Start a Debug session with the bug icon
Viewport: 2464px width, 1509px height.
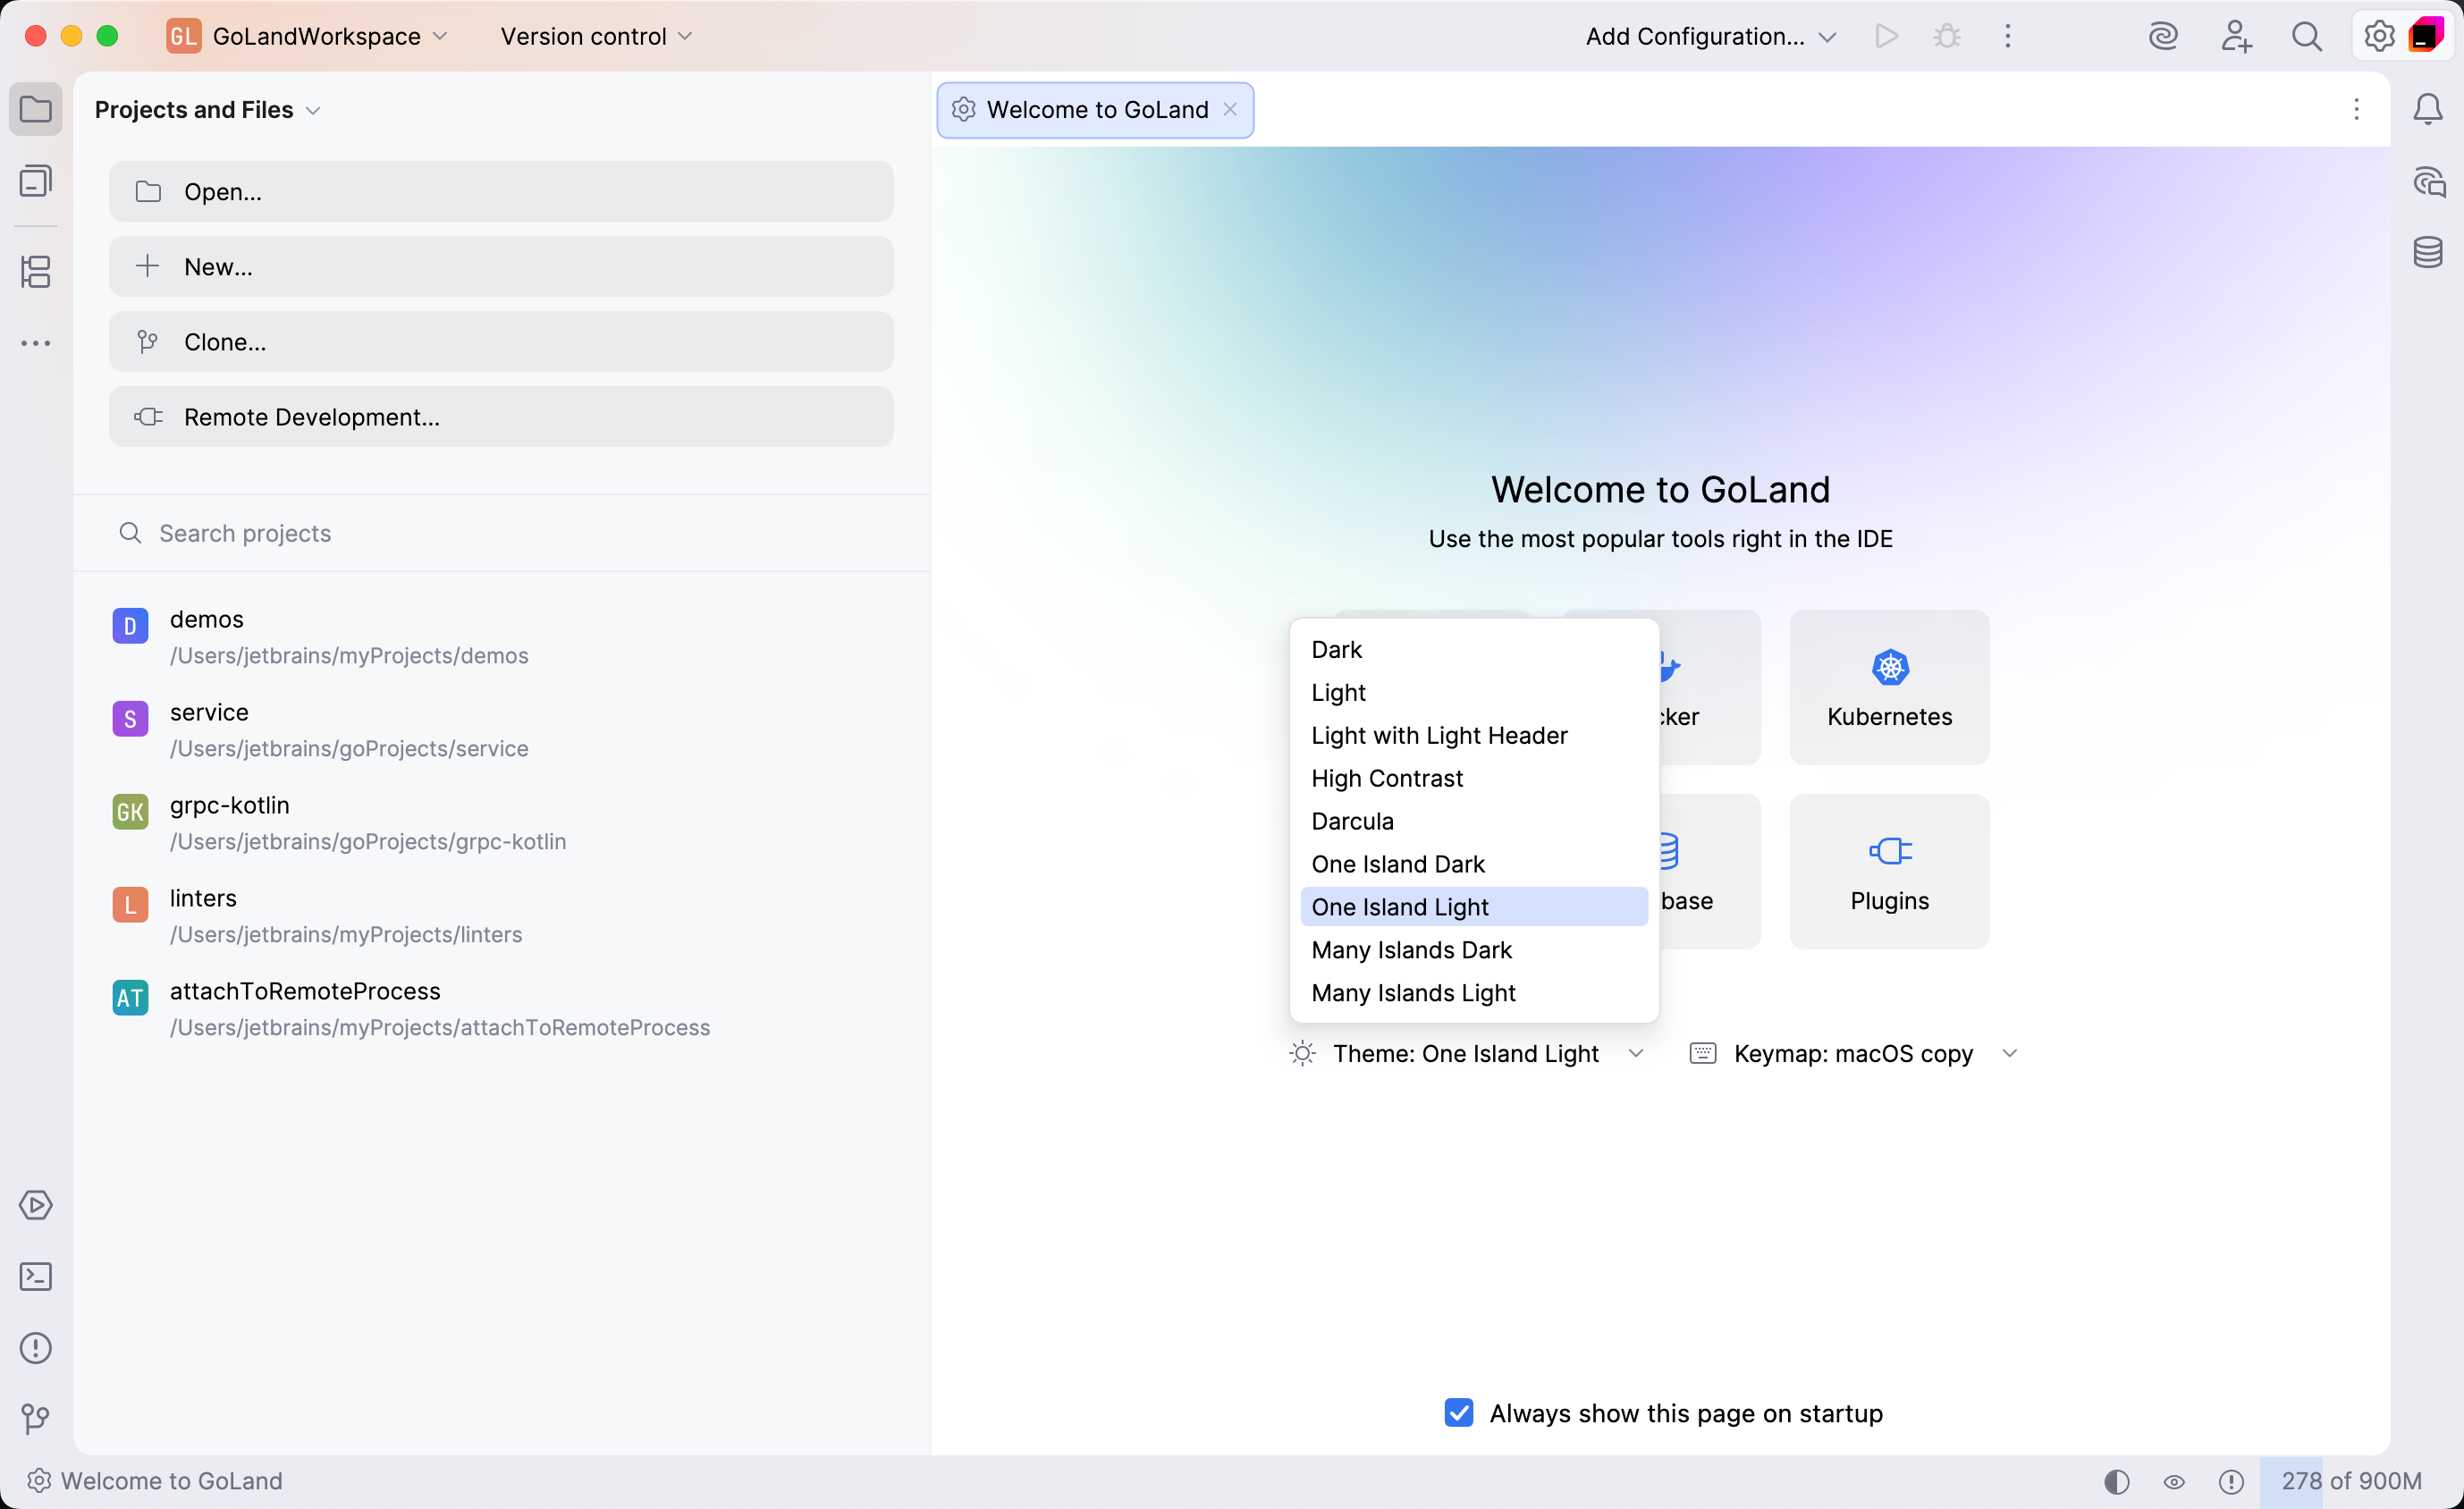click(1947, 36)
